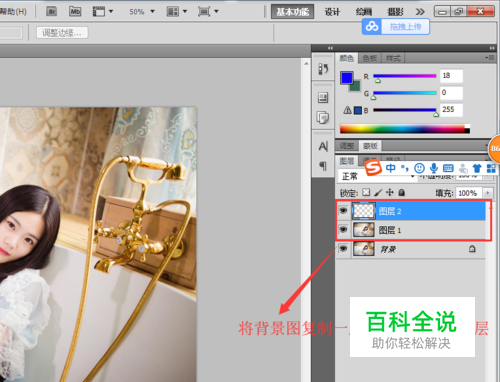Switch to the 摄影 workspace
Screen dimensions: 500x382
coord(395,12)
